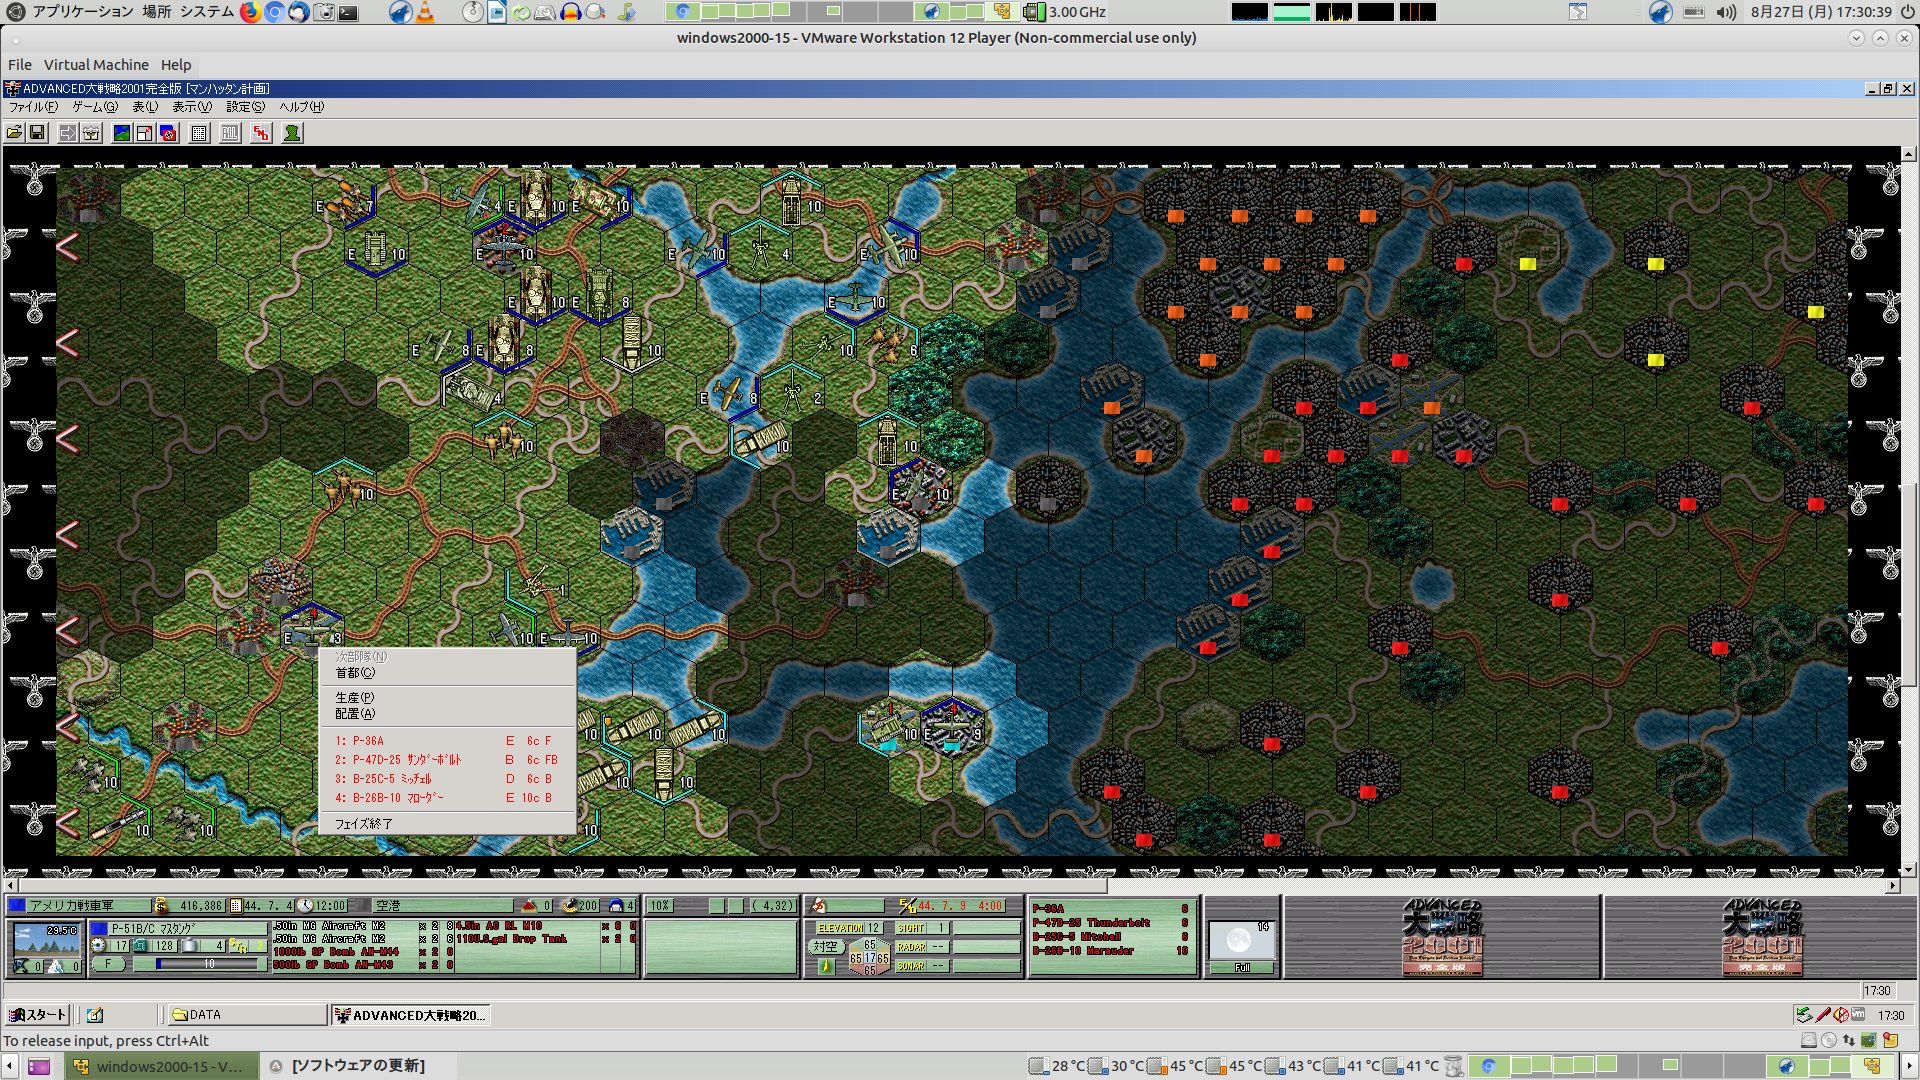Click the Firefox launcher icon in top panel
1920x1080 pixels.
[250, 12]
